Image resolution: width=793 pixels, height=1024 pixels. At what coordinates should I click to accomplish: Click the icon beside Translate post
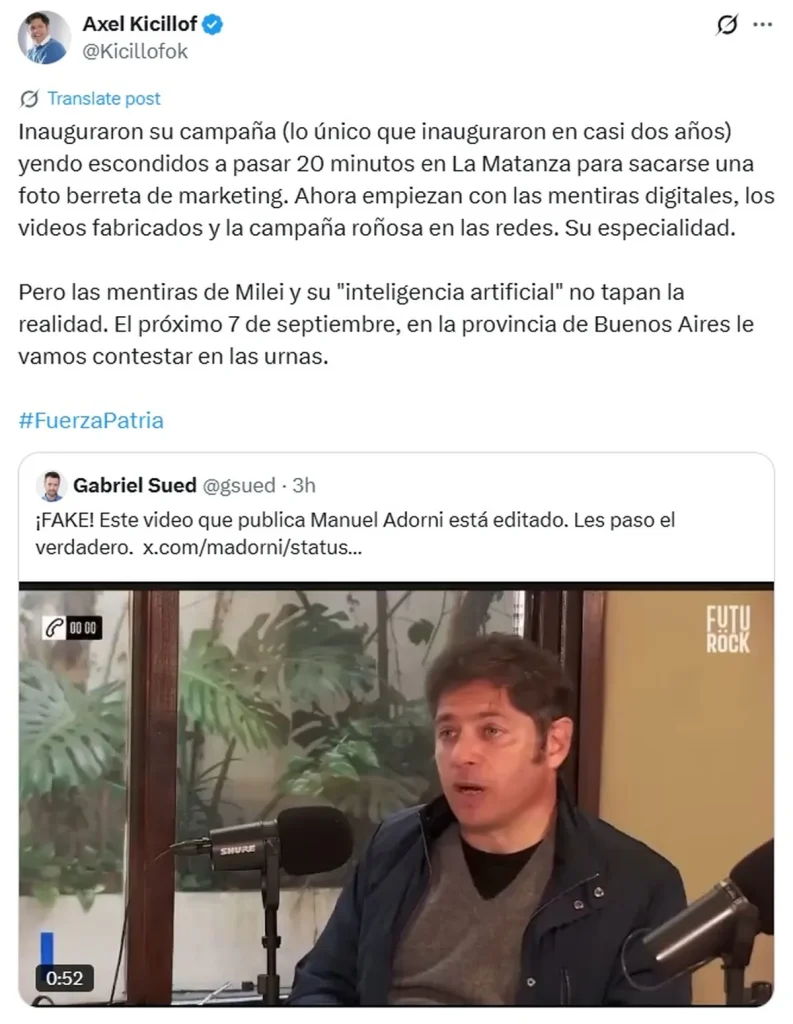tap(29, 99)
